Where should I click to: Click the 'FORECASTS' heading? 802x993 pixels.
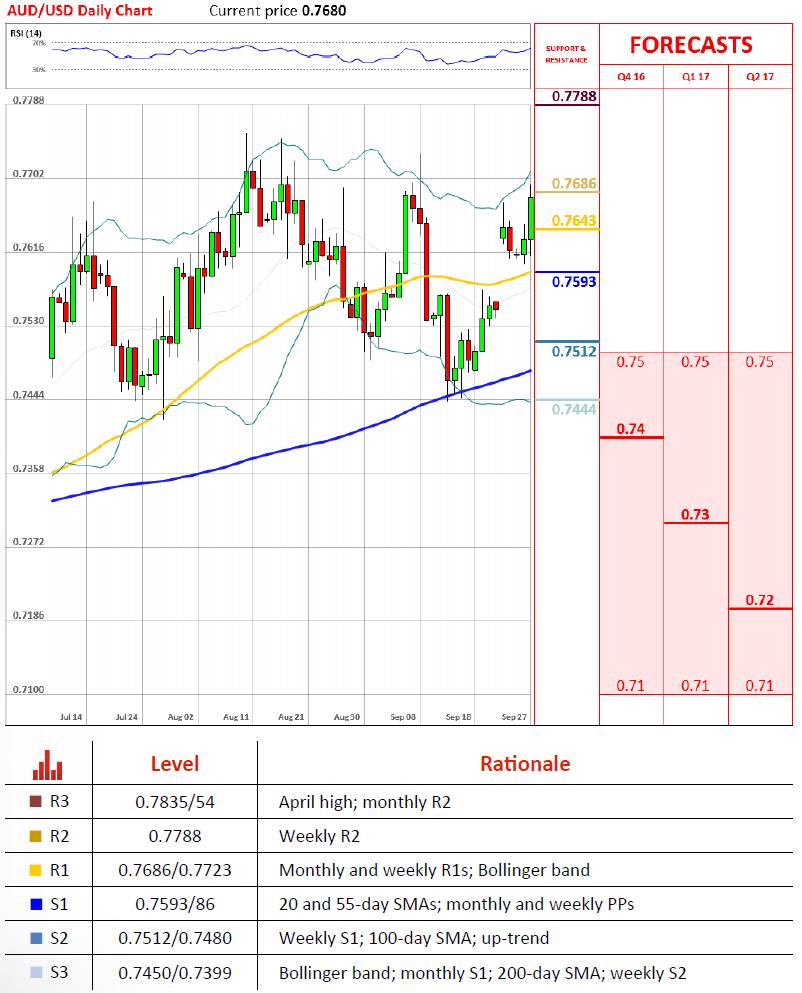click(x=691, y=45)
